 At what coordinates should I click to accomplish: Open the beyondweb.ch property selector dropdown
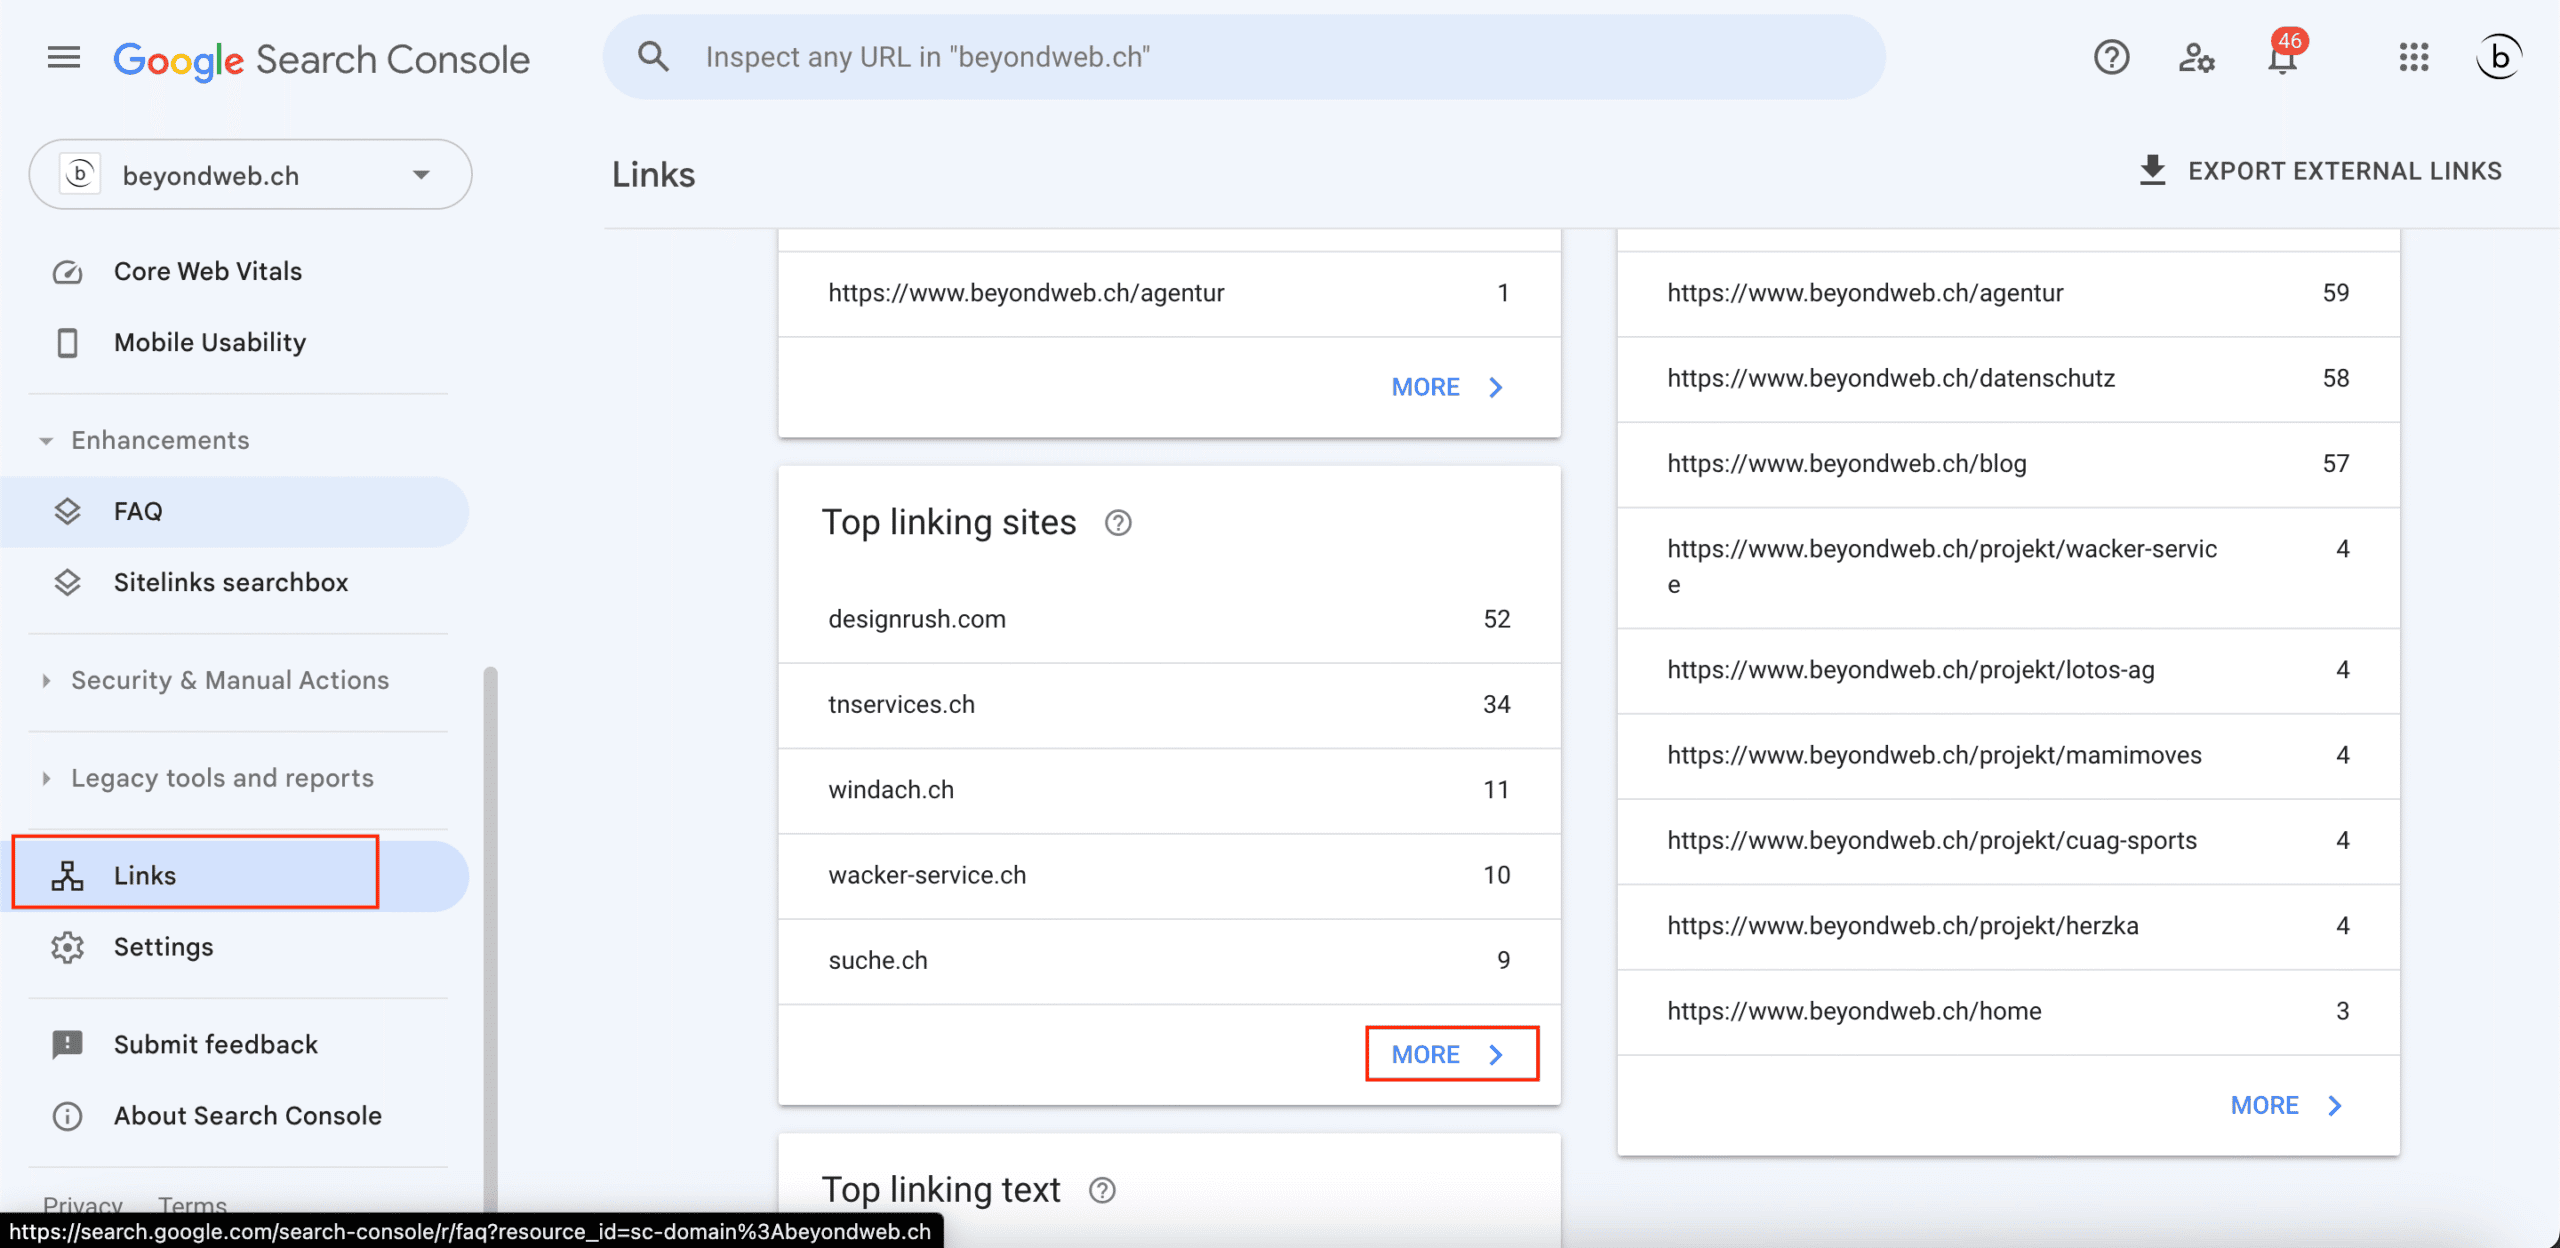tap(250, 174)
